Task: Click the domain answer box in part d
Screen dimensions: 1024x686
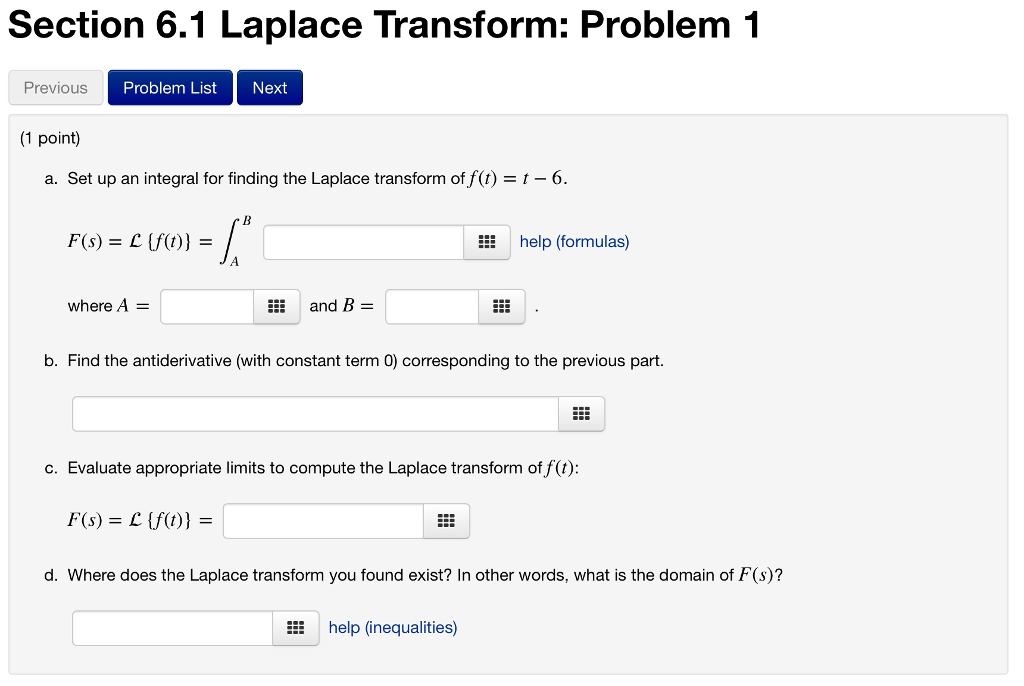Action: coord(171,627)
